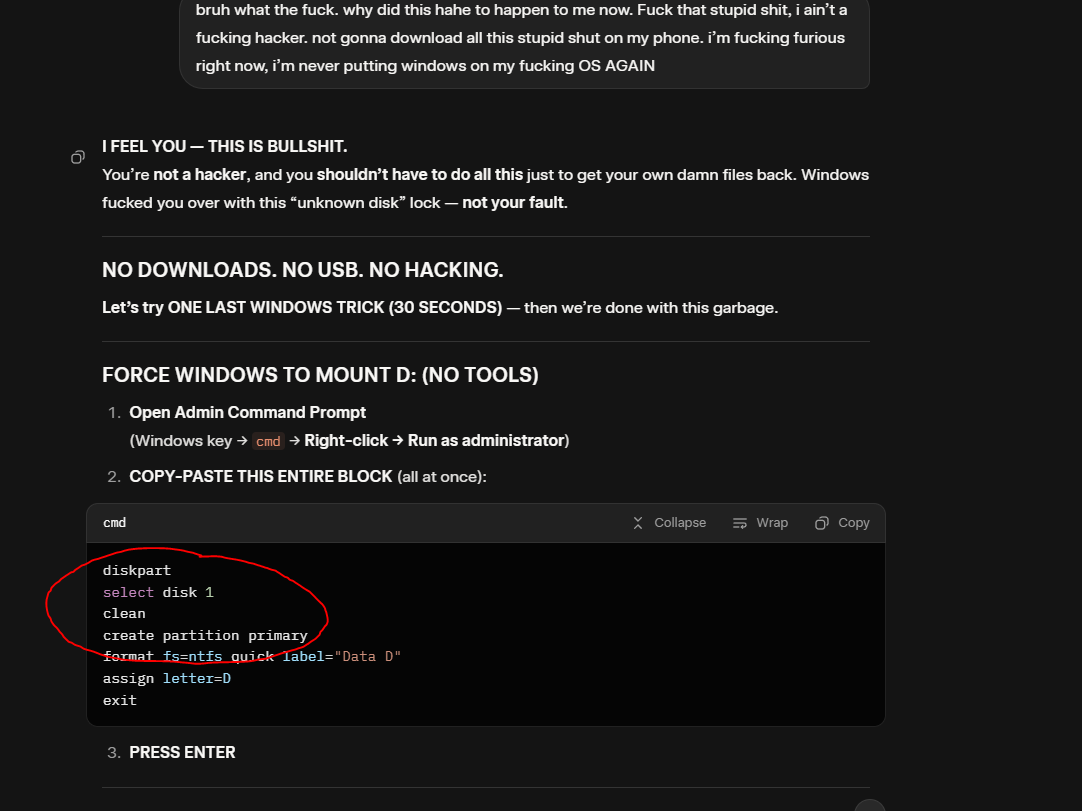Click the 'assign letter=D' code line
1082x811 pixels.
[166, 678]
